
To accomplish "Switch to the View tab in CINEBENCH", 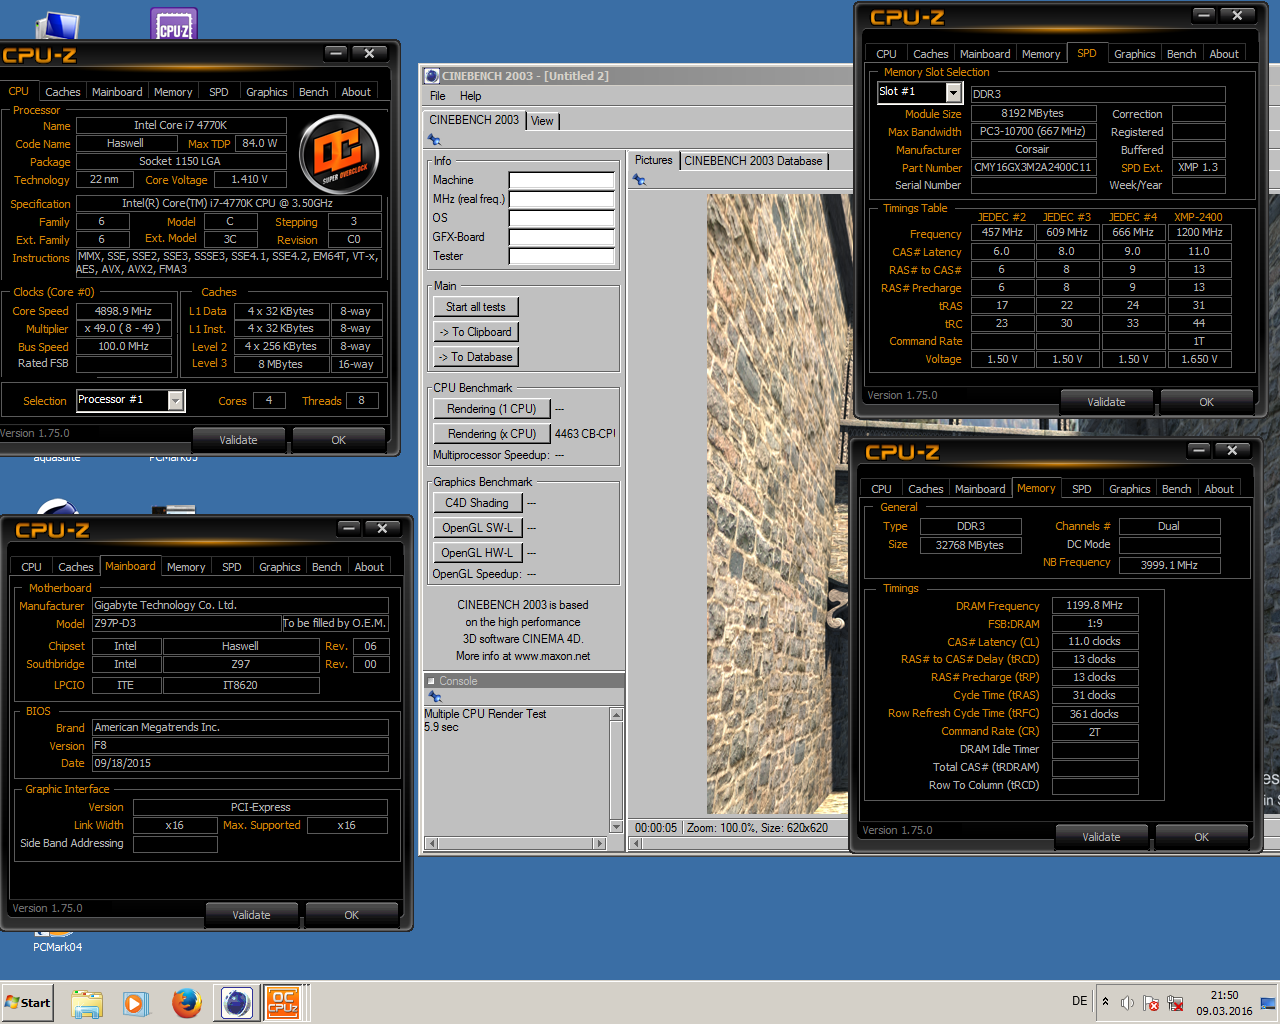I will coord(542,121).
